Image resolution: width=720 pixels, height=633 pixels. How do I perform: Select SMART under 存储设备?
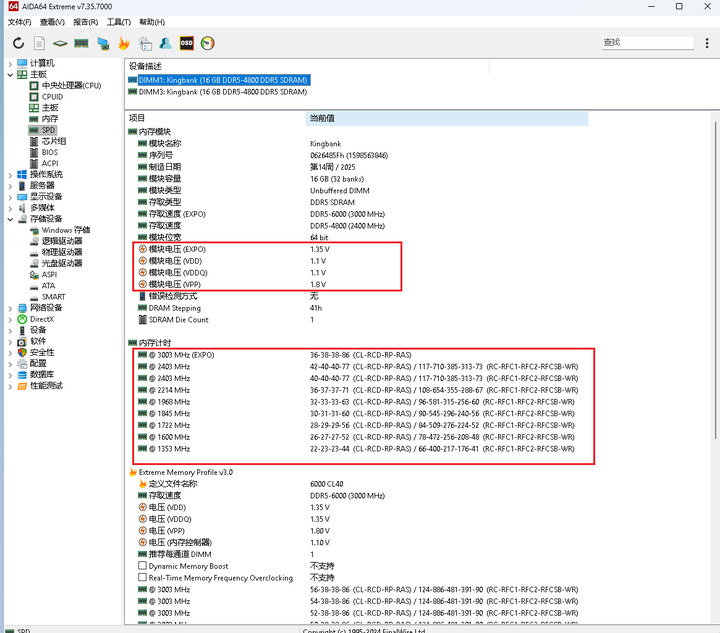53,297
